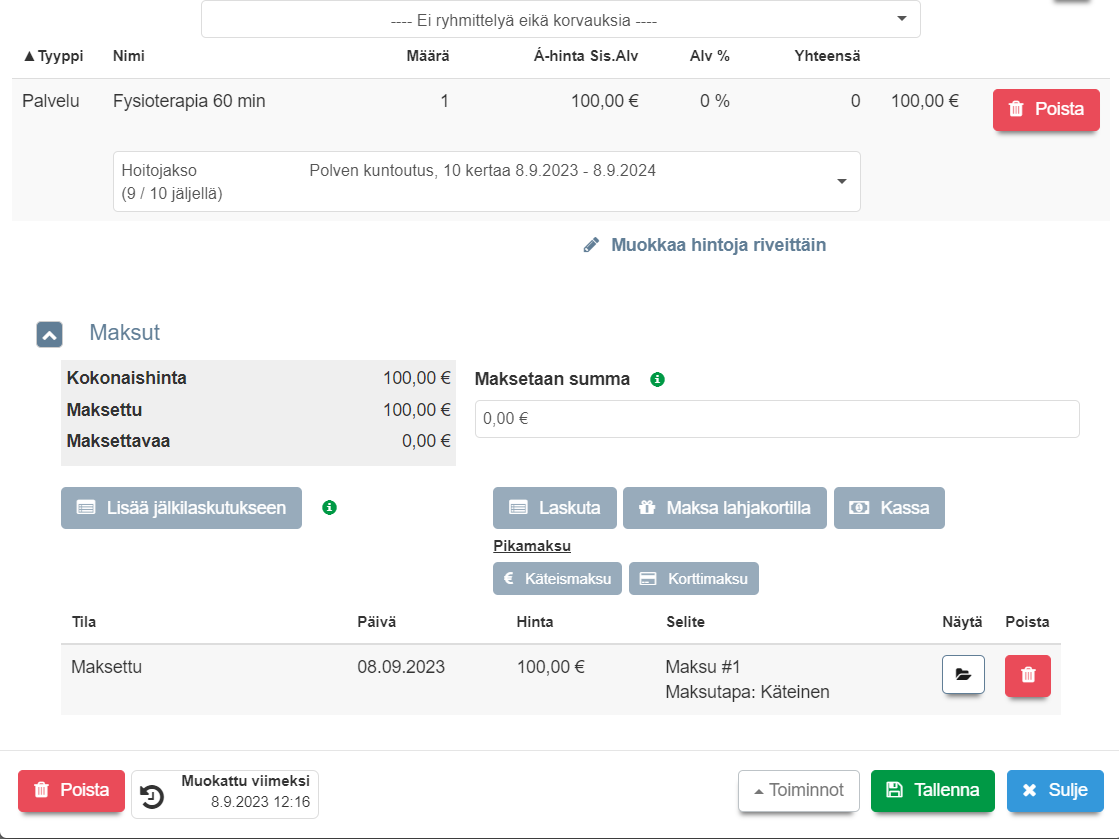This screenshot has height=839, width=1119.
Task: Close the dialog with Sulje button
Action: 1055,790
